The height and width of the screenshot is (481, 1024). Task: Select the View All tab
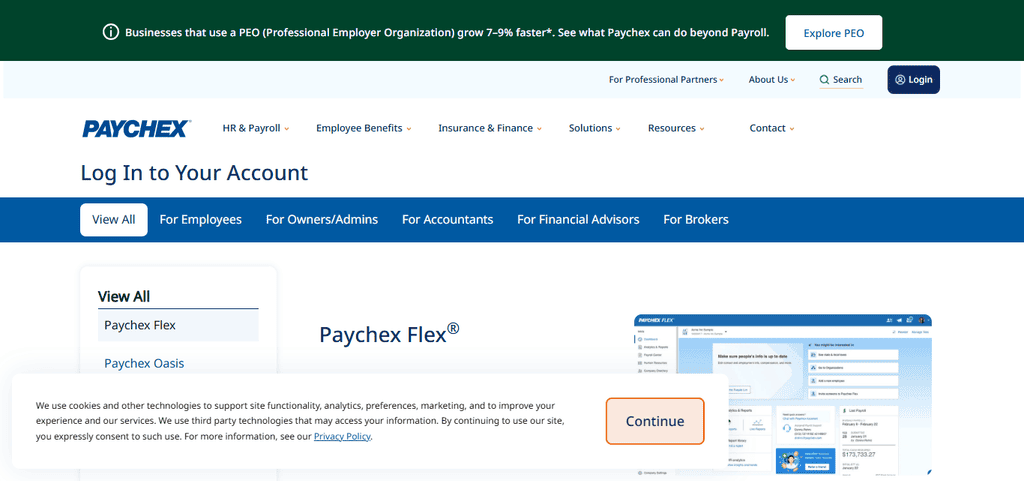[114, 220]
